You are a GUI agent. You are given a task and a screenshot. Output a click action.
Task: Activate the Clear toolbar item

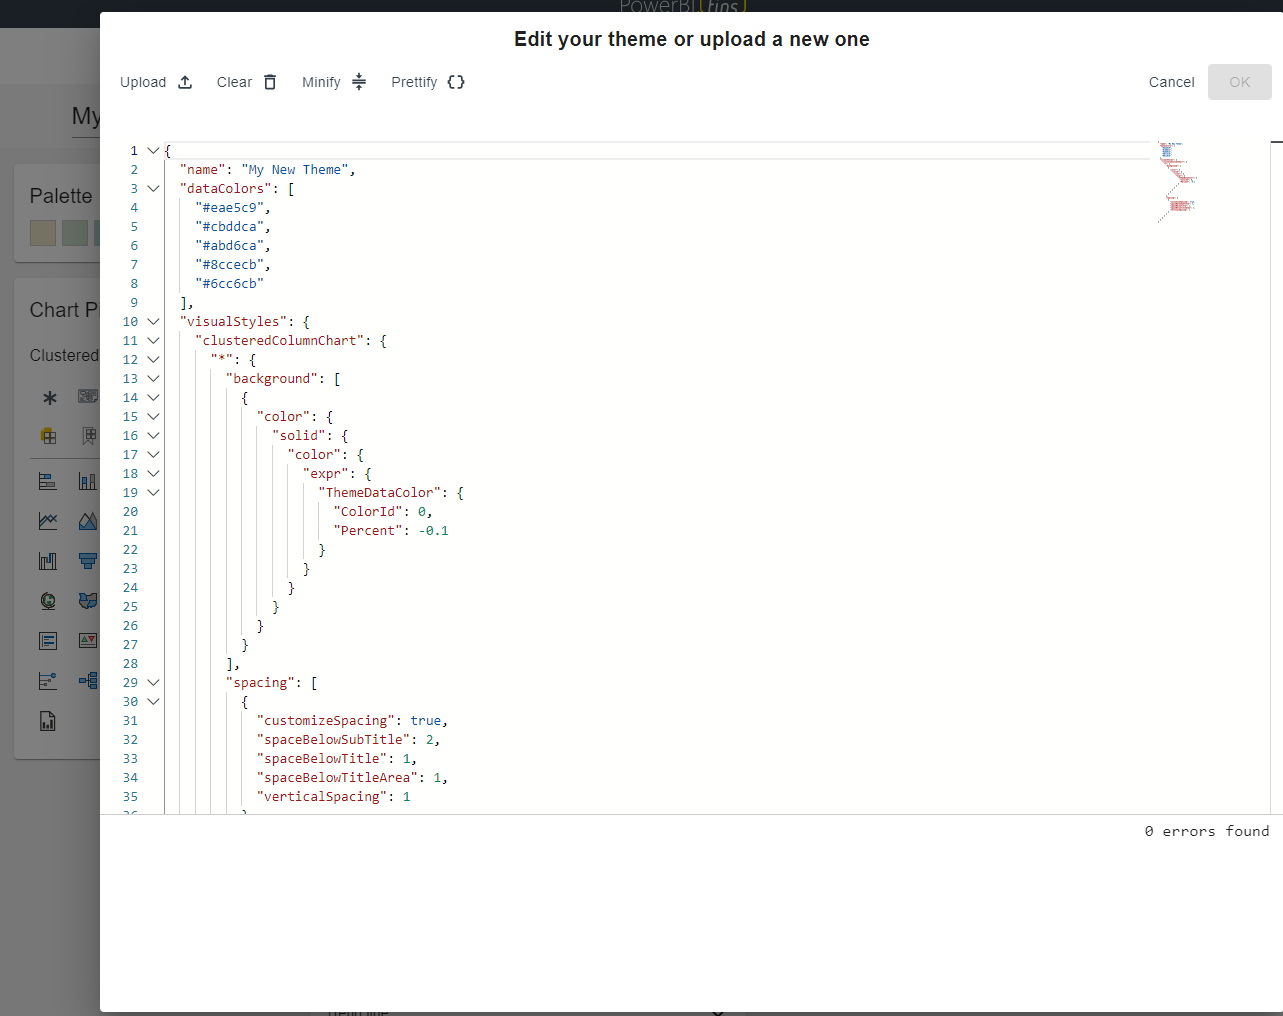tap(234, 81)
